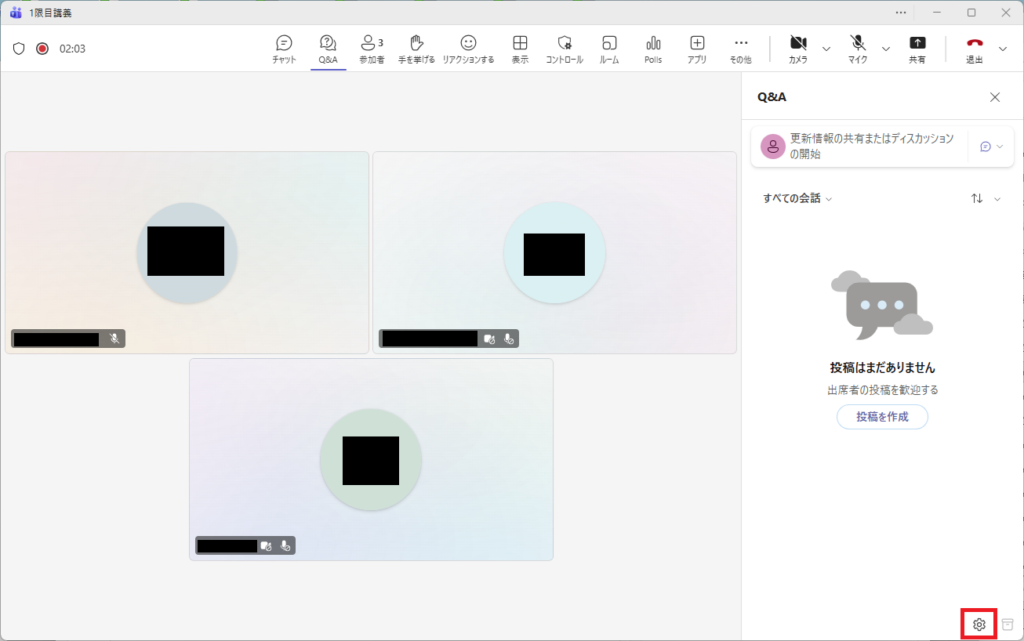1024x641 pixels.
Task: Click the 投稿を作成 button
Action: (x=882, y=417)
